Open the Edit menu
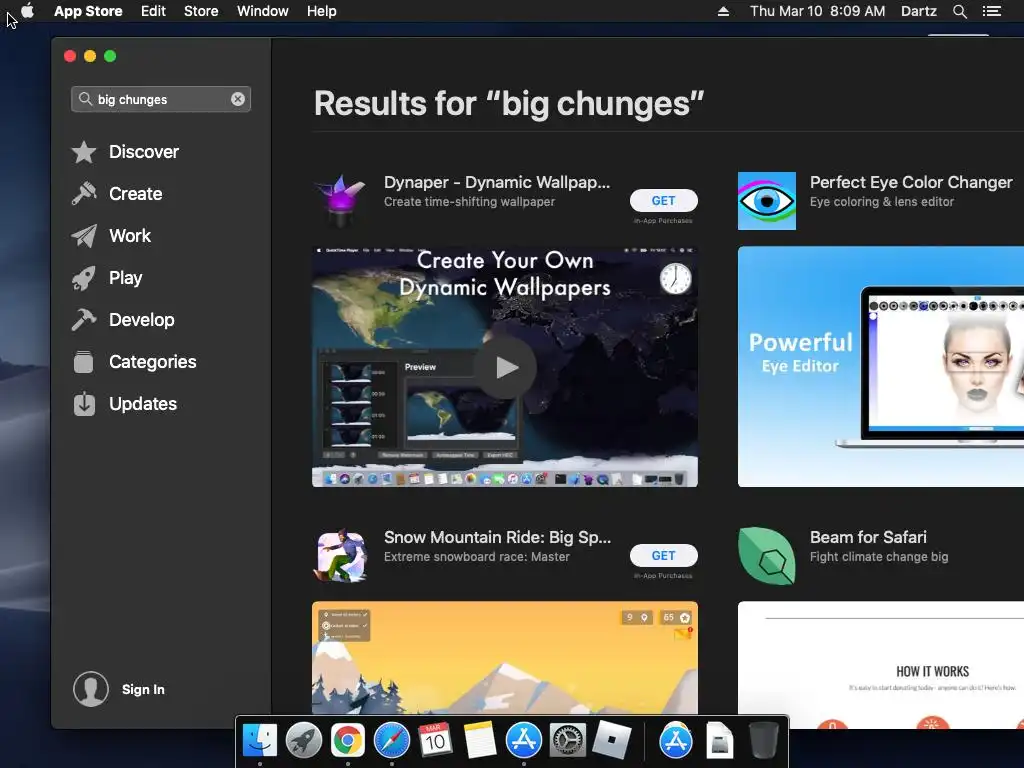Screen dimensions: 1024x768 click(153, 11)
